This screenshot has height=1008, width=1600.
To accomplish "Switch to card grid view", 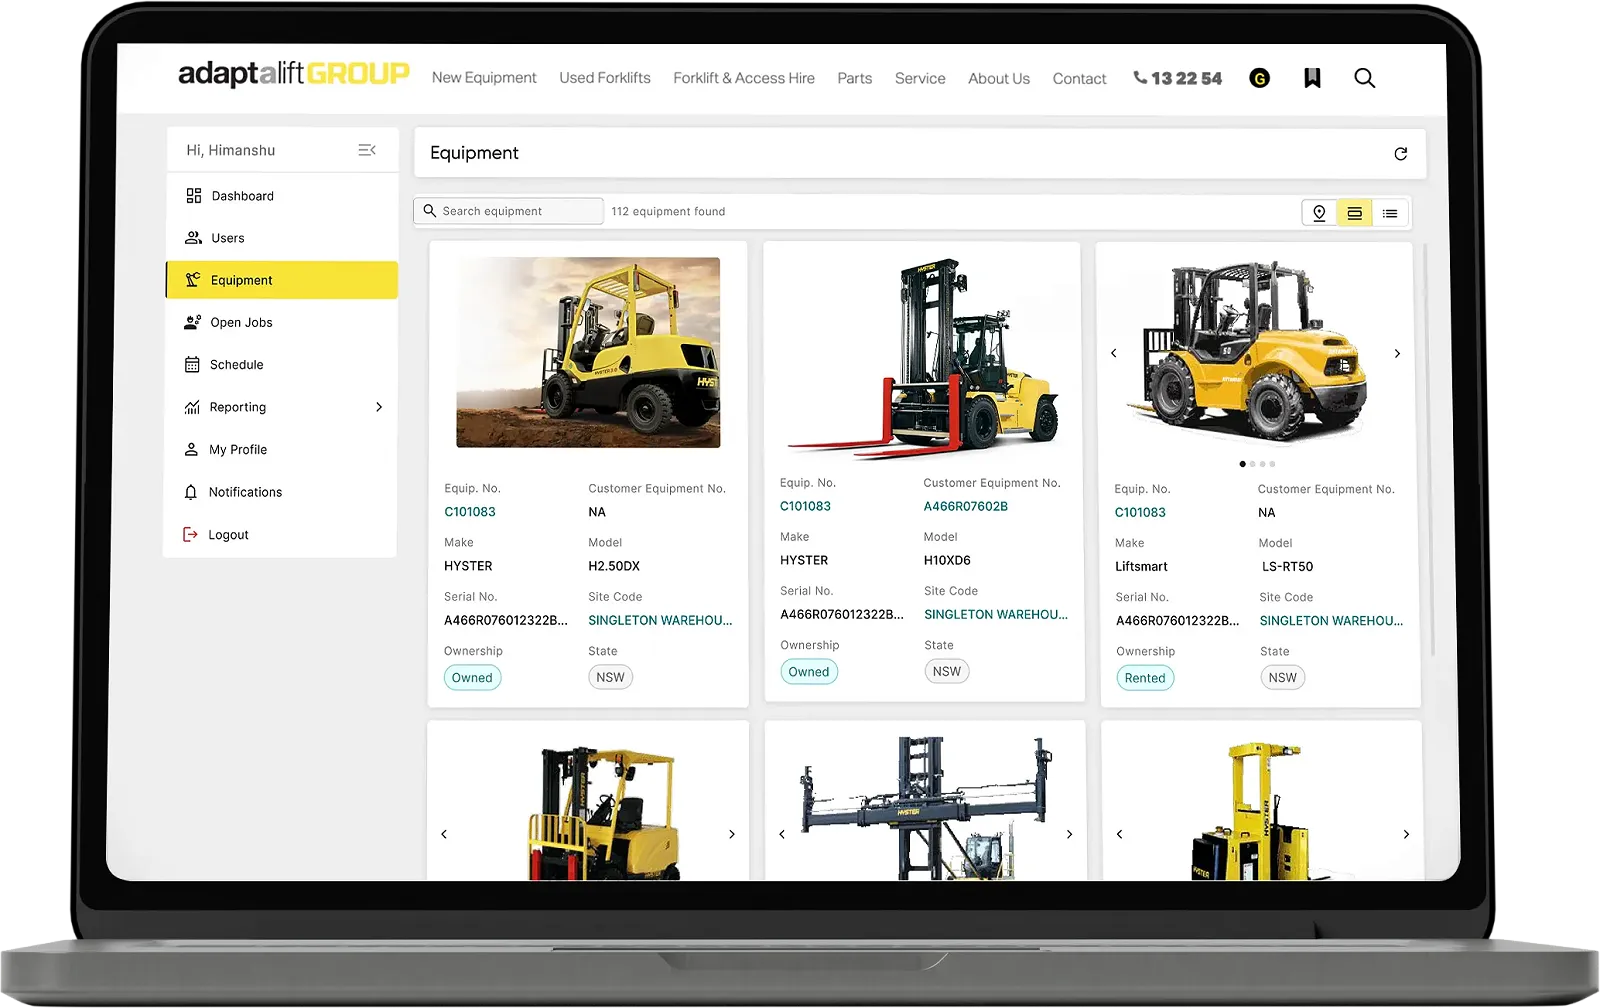I will pos(1354,213).
